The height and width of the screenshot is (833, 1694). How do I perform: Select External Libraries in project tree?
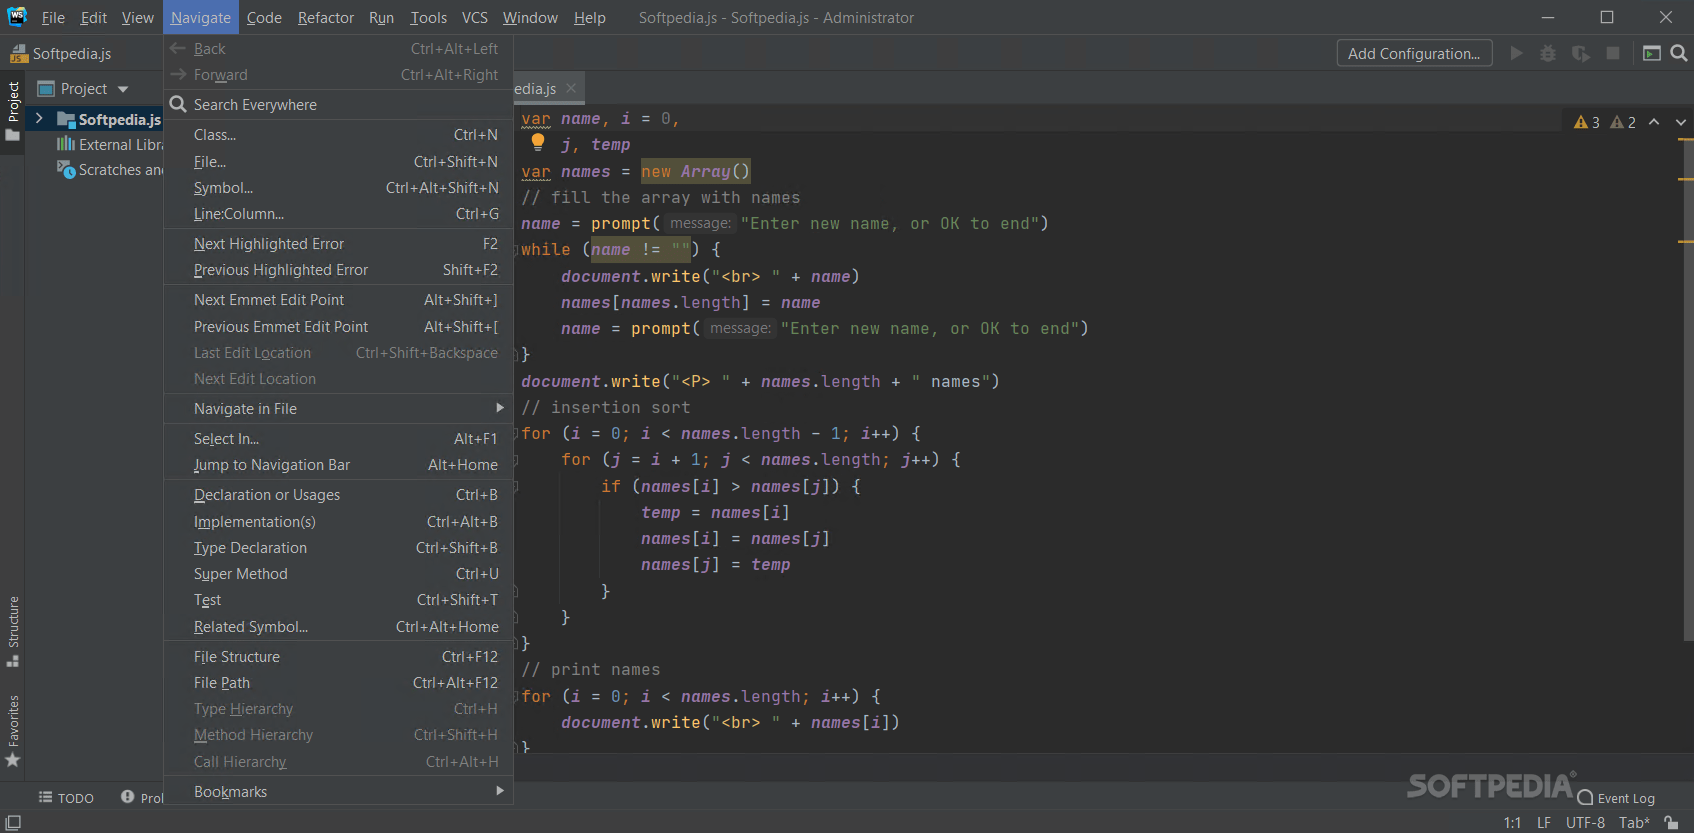pyautogui.click(x=110, y=144)
